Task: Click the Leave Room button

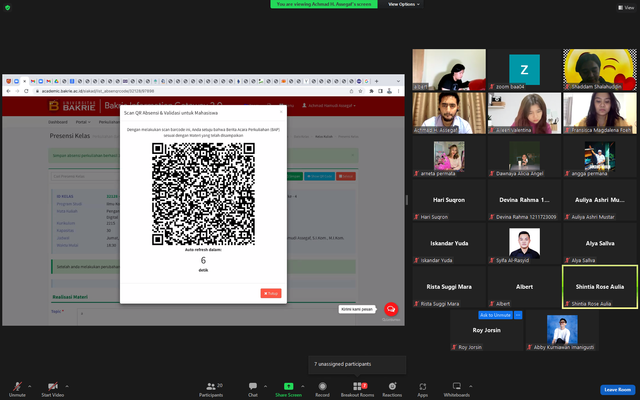Action: 617,389
